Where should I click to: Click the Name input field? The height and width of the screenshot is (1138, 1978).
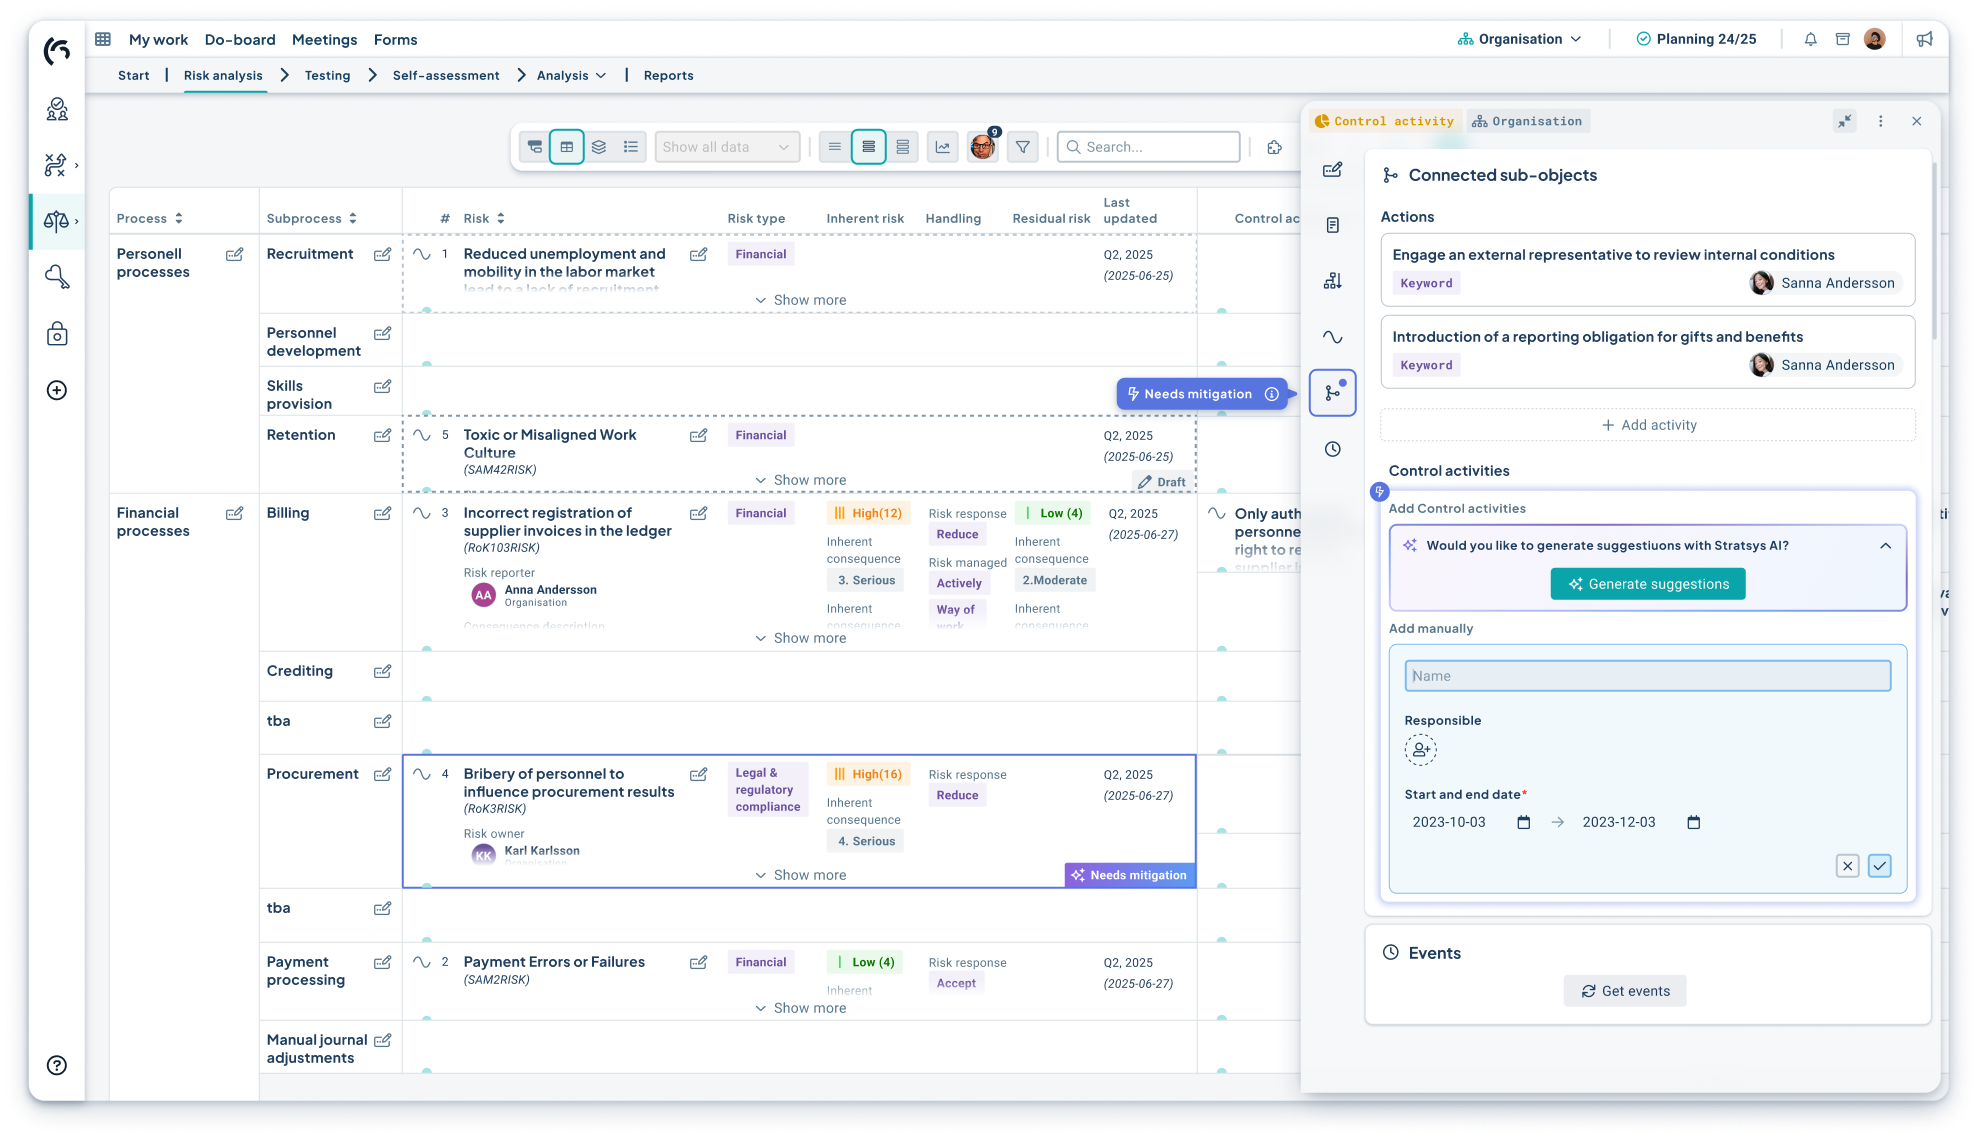(x=1647, y=676)
